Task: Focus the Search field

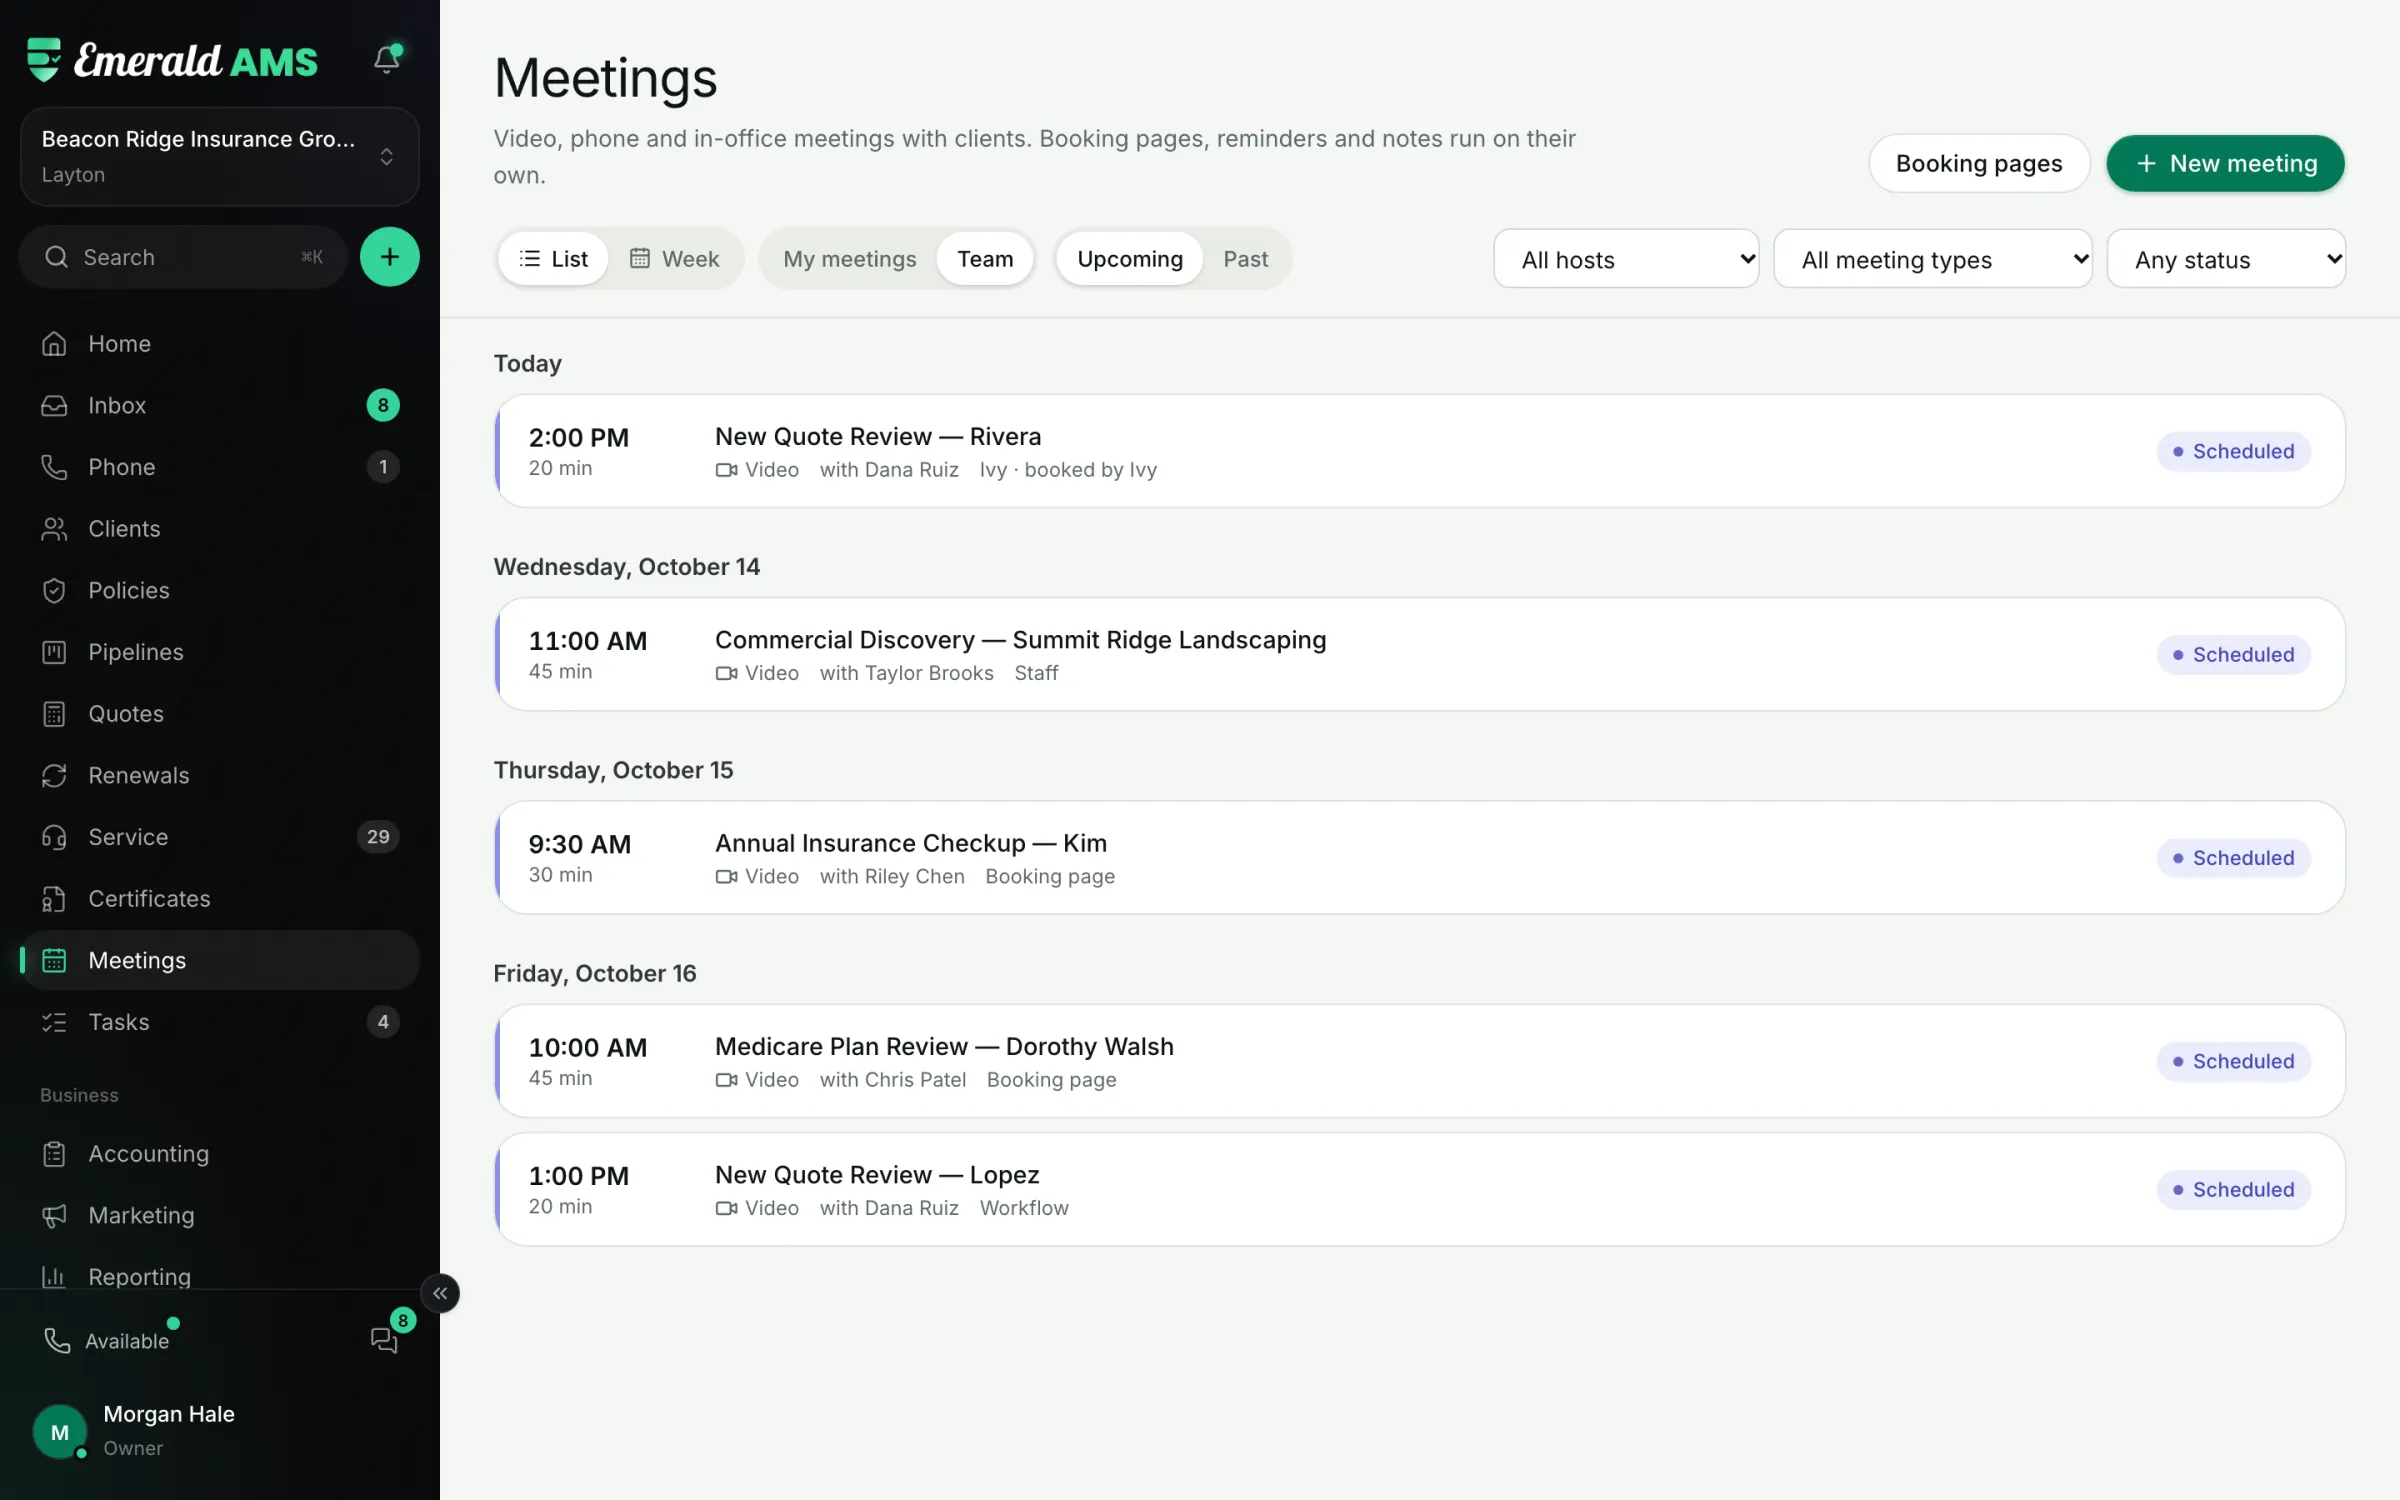Action: (x=183, y=257)
